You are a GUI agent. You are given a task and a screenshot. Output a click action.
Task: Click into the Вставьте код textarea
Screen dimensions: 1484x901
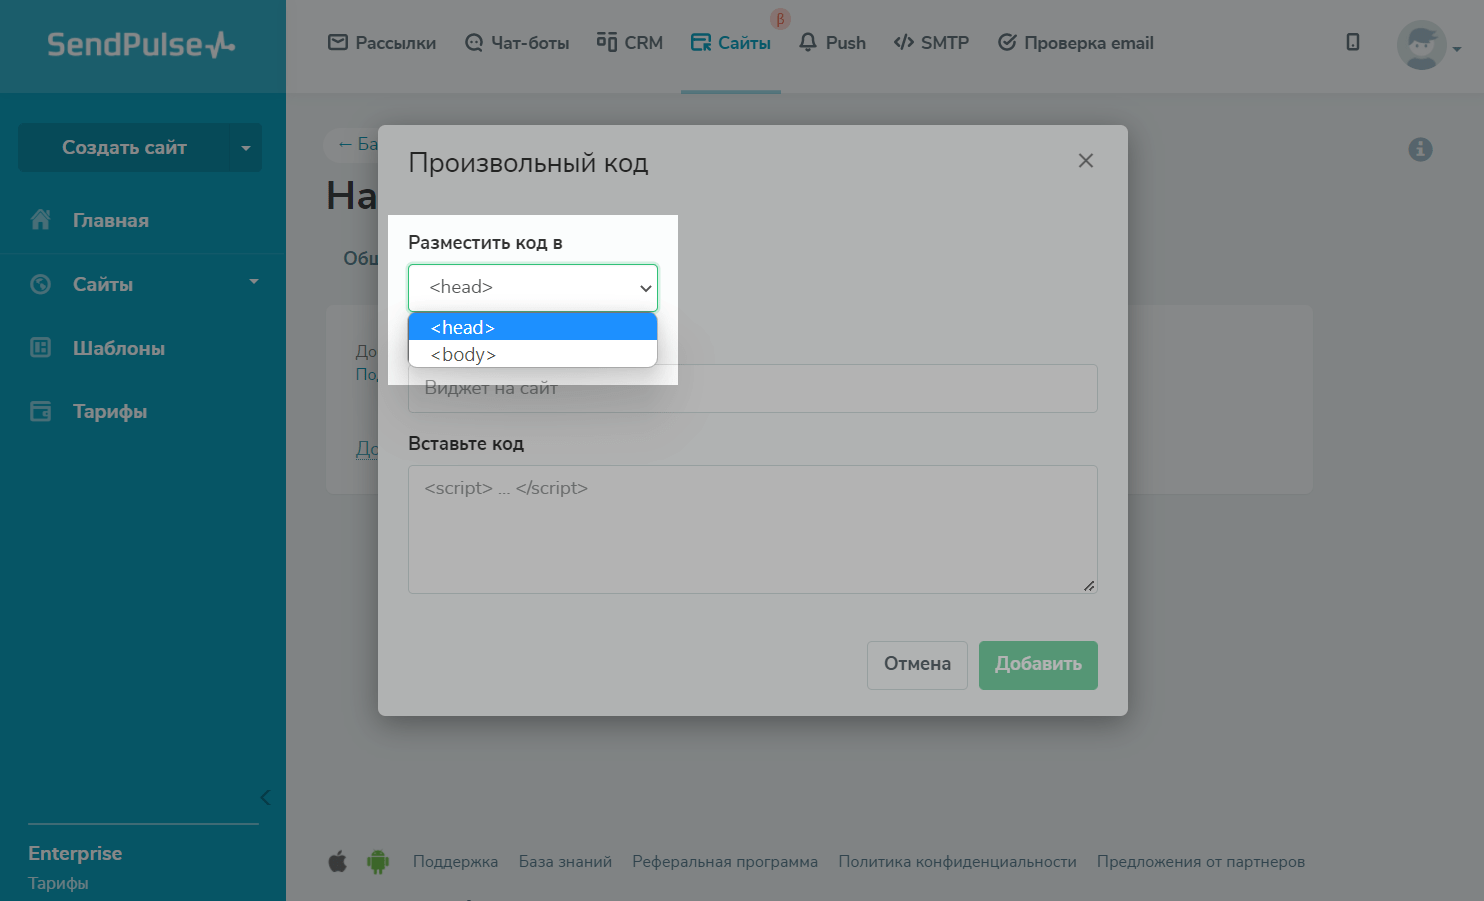[x=752, y=529]
